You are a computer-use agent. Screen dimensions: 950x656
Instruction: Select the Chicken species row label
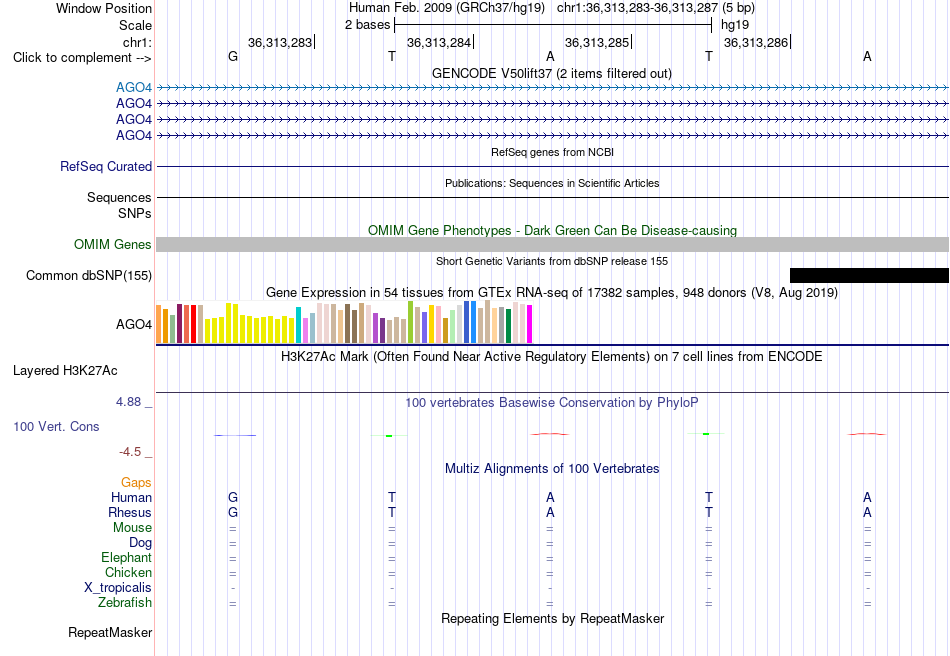pos(128,572)
